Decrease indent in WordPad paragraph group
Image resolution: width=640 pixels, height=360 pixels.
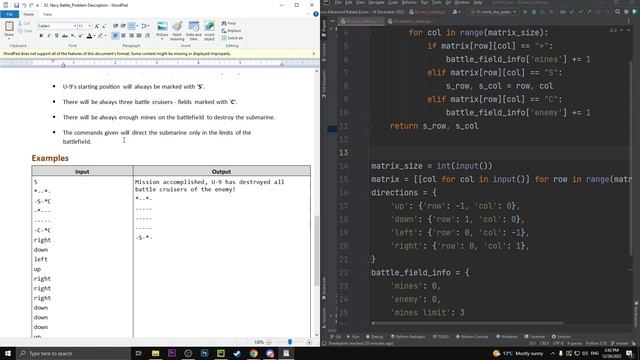coord(116,26)
